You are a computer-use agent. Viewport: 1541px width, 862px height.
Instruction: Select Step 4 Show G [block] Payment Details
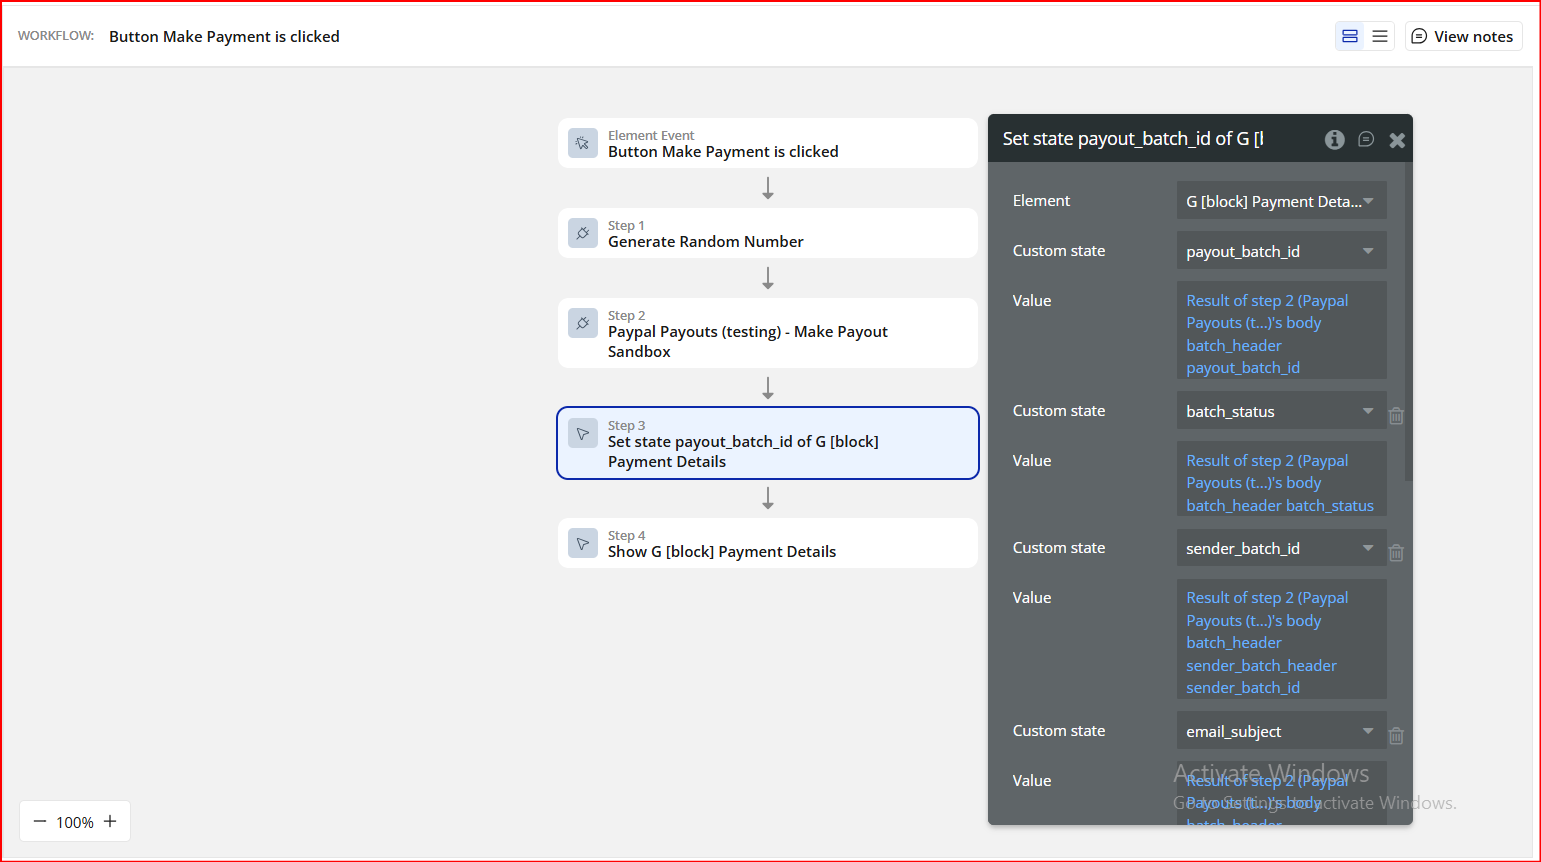click(767, 543)
